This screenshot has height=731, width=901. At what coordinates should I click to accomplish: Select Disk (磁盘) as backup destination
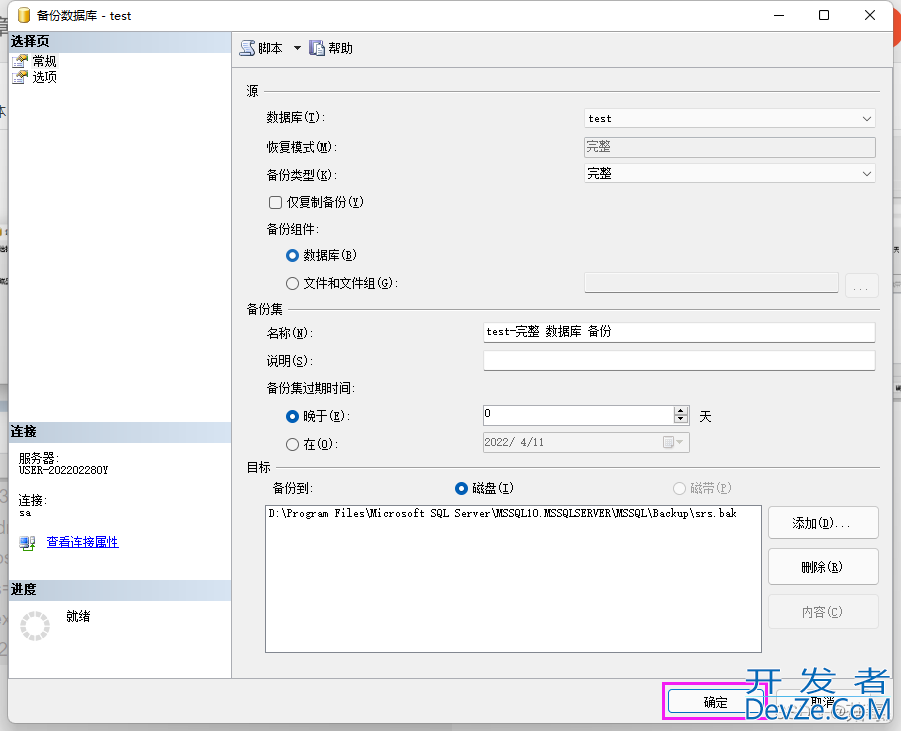pyautogui.click(x=461, y=488)
